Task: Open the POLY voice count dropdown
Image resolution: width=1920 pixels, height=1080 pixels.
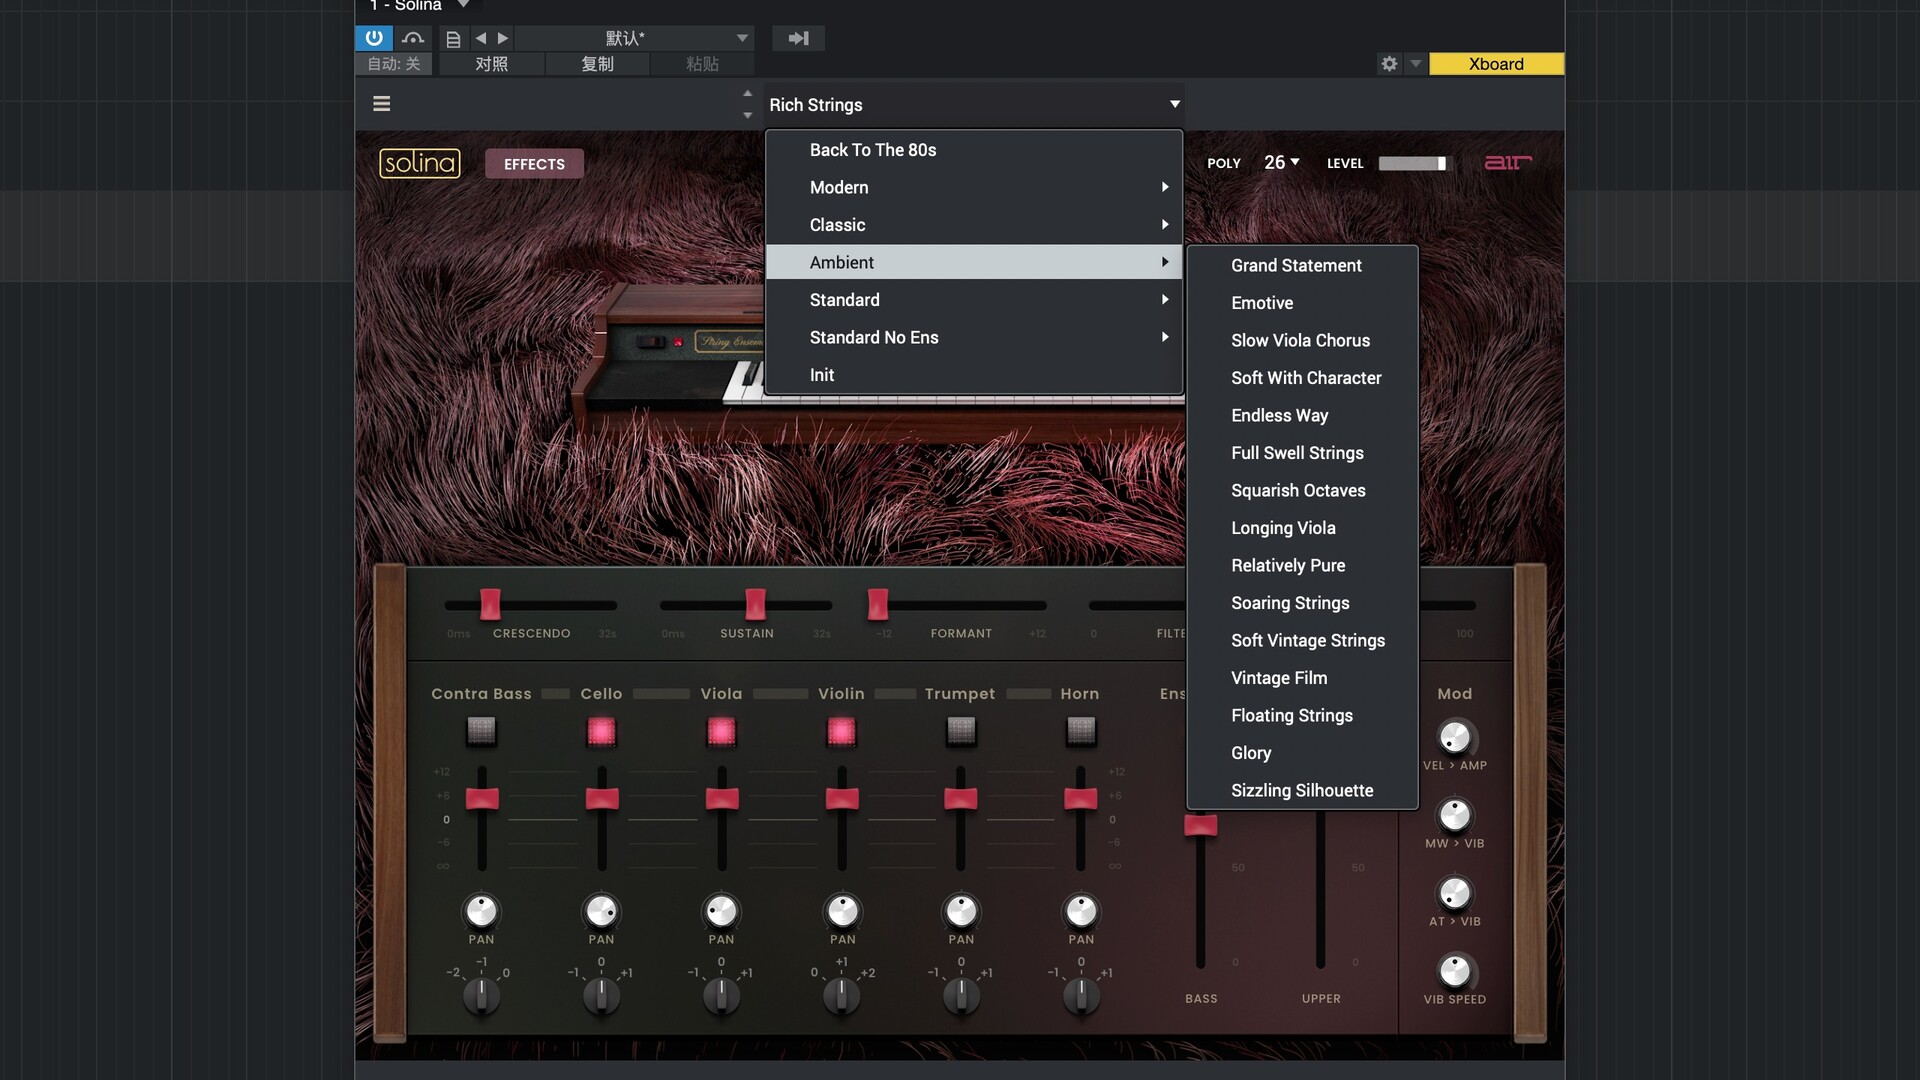Action: 1281,162
